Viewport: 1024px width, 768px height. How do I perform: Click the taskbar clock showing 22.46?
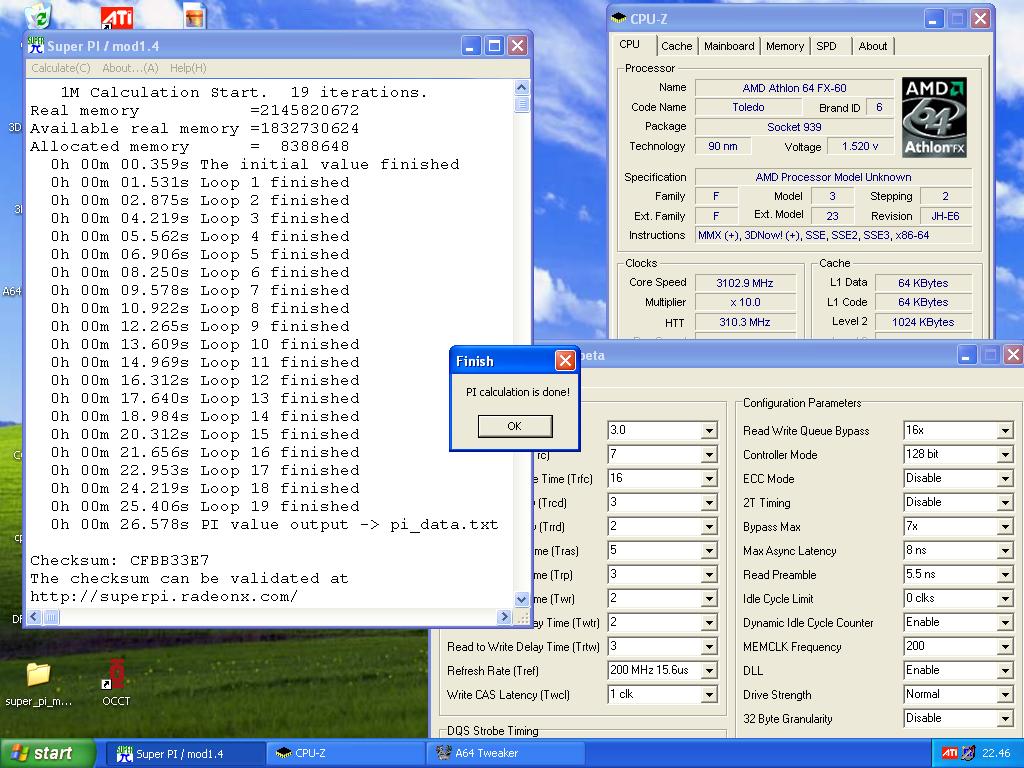pos(996,753)
